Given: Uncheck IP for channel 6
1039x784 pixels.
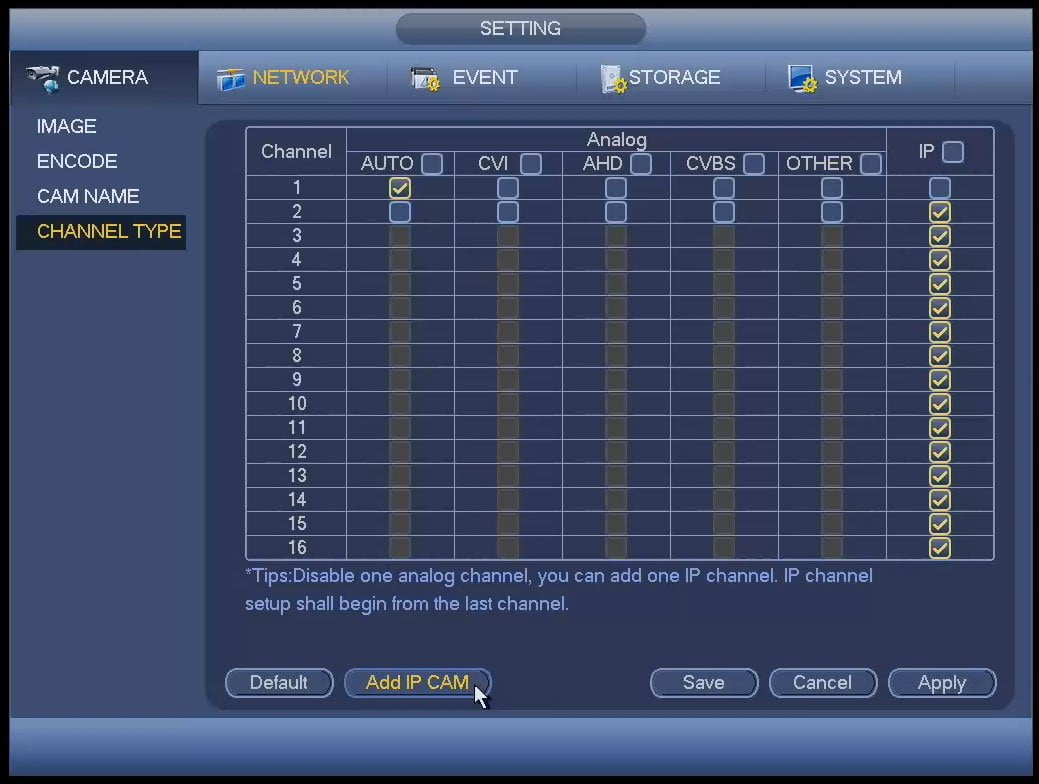Looking at the screenshot, I should click(x=940, y=308).
